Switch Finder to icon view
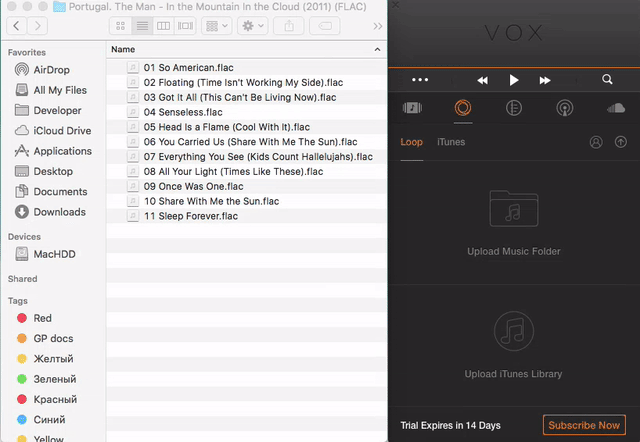640x442 pixels. (120, 26)
